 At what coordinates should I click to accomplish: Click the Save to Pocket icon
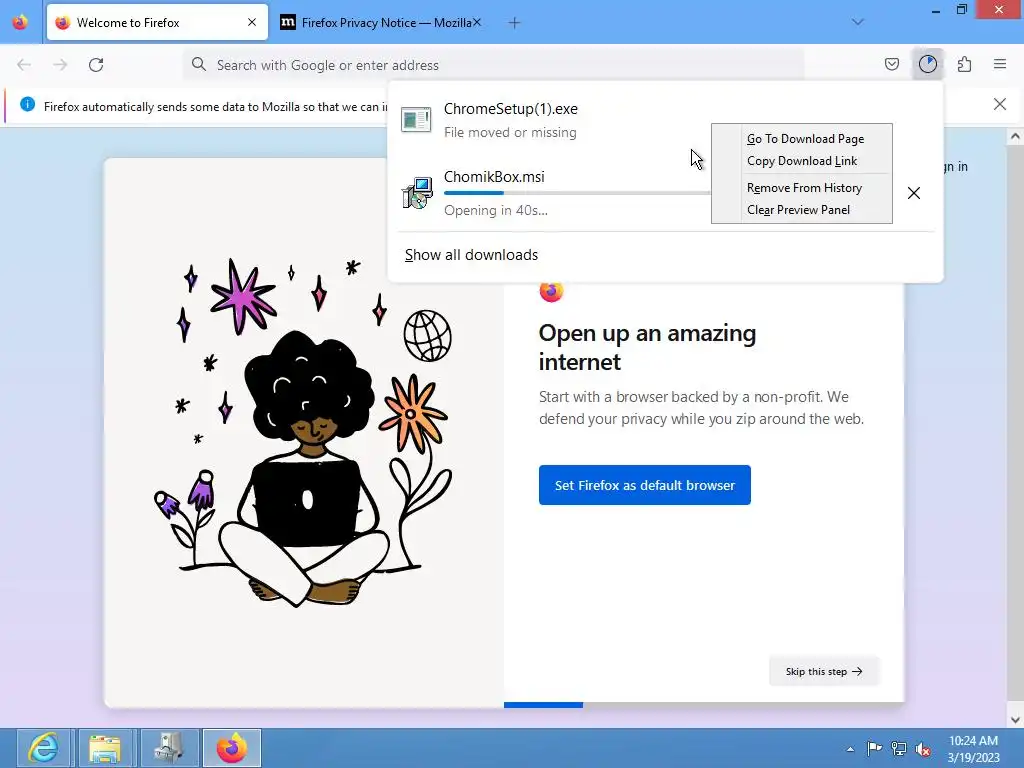point(891,64)
